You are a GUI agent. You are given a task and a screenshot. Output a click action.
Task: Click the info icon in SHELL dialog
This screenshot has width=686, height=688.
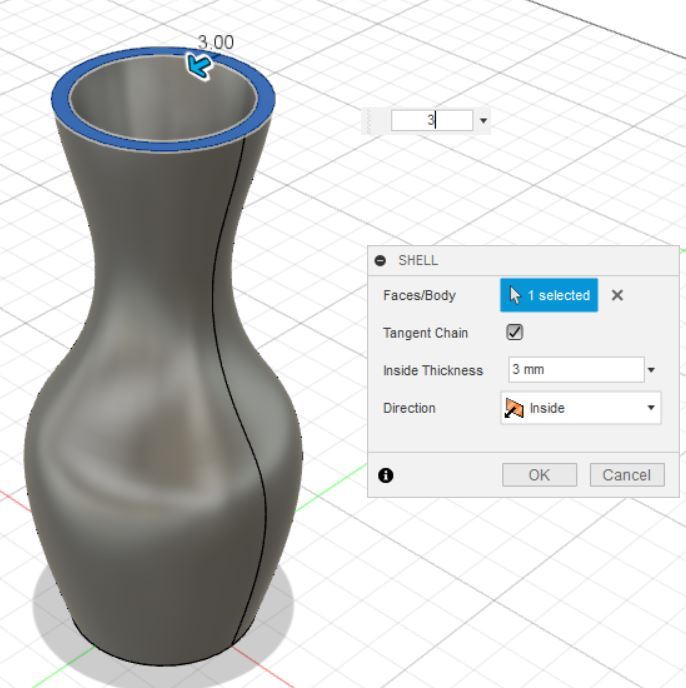pyautogui.click(x=385, y=475)
